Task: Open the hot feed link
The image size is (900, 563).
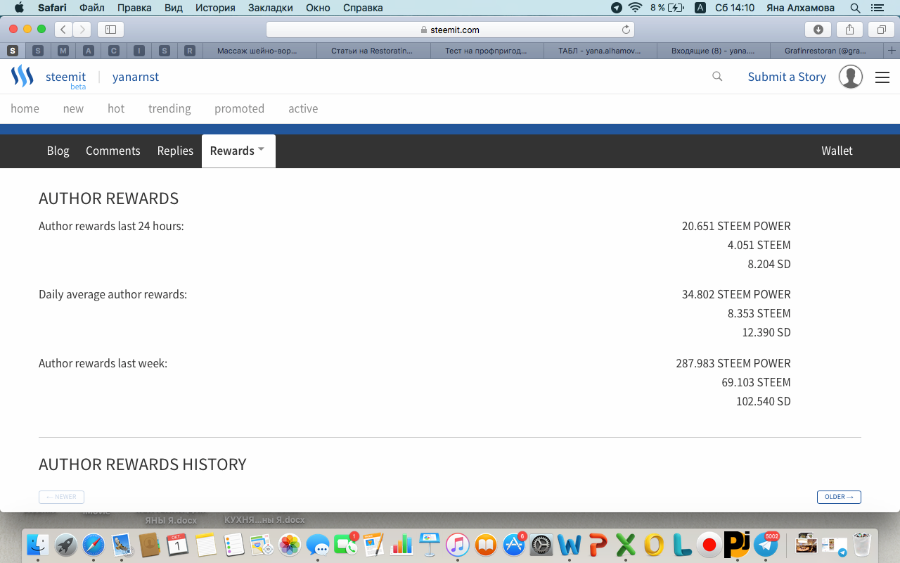Action: coord(116,108)
